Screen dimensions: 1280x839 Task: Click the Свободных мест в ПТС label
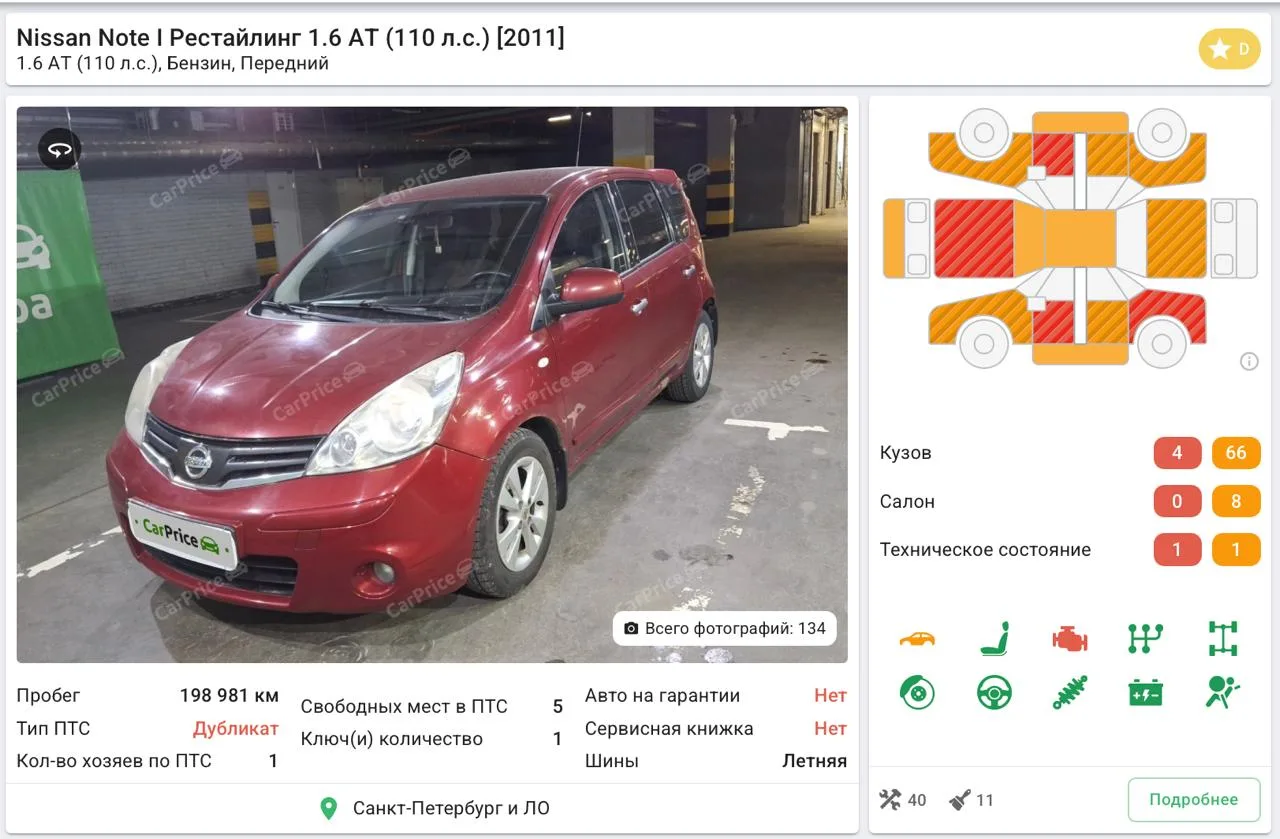tap(404, 706)
